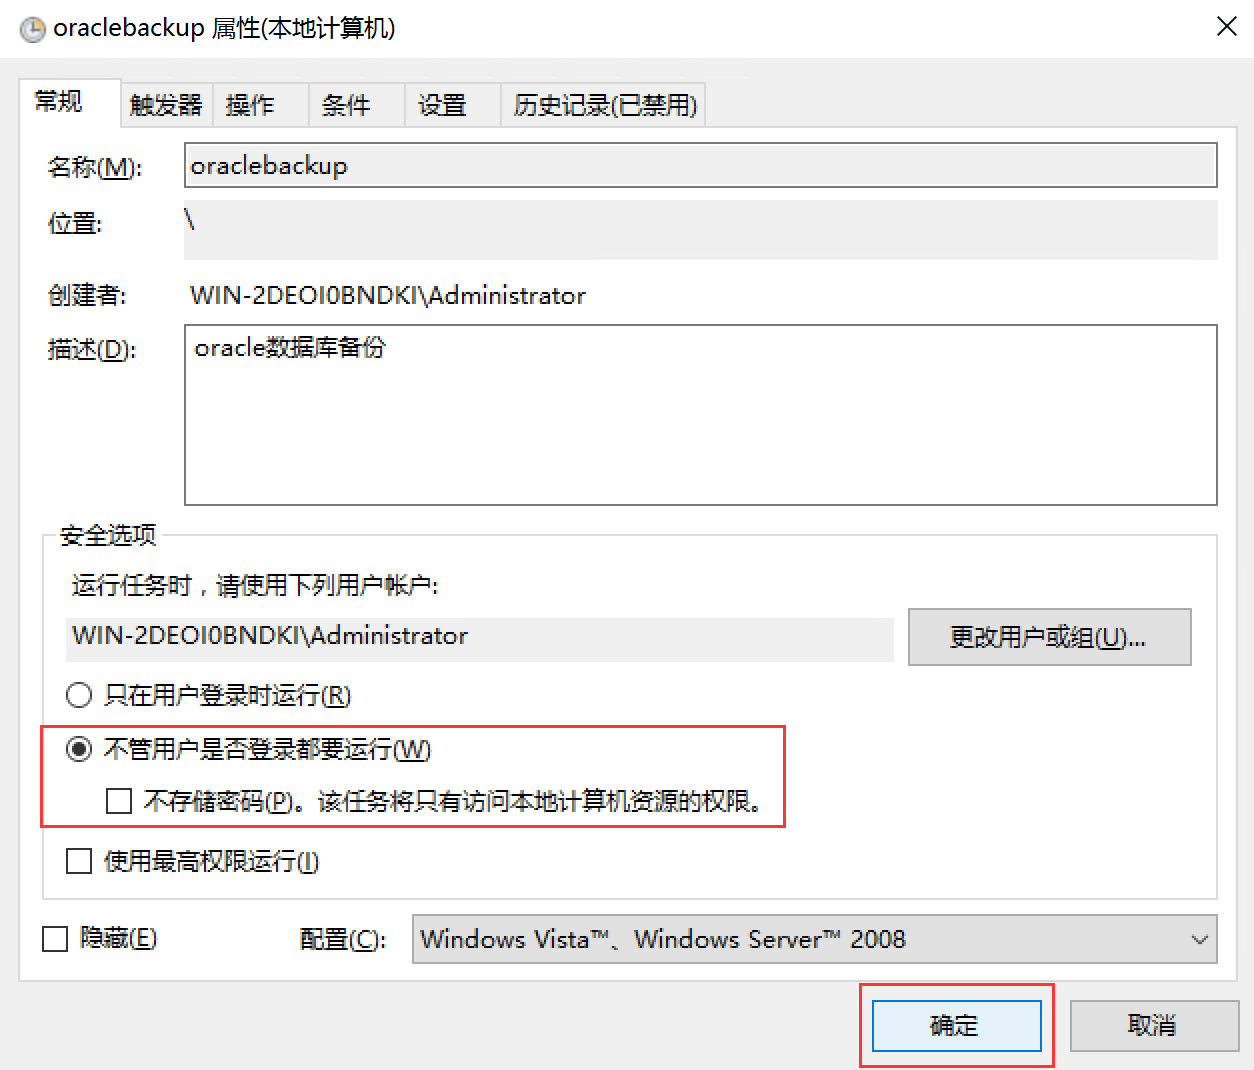This screenshot has width=1254, height=1070.
Task: Switch to the 常规 tab
Action: [x=59, y=102]
